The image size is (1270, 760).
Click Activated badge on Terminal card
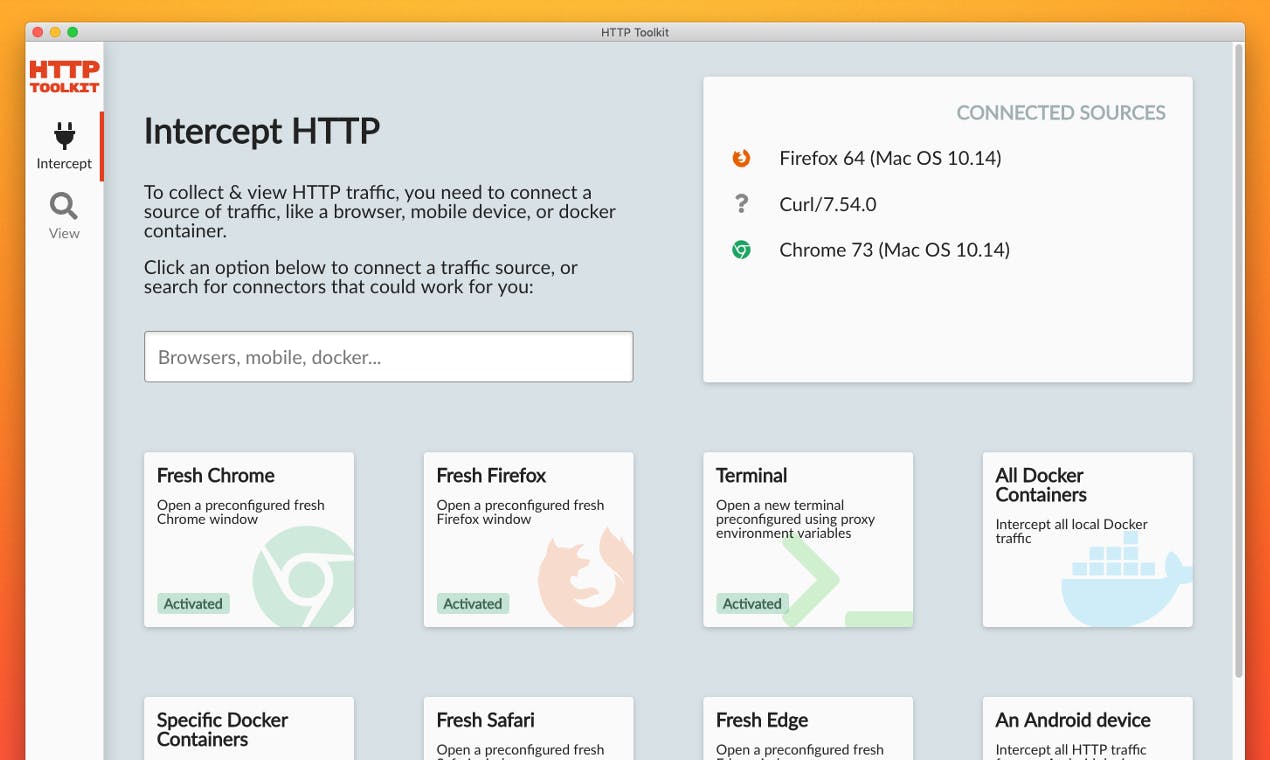point(752,604)
